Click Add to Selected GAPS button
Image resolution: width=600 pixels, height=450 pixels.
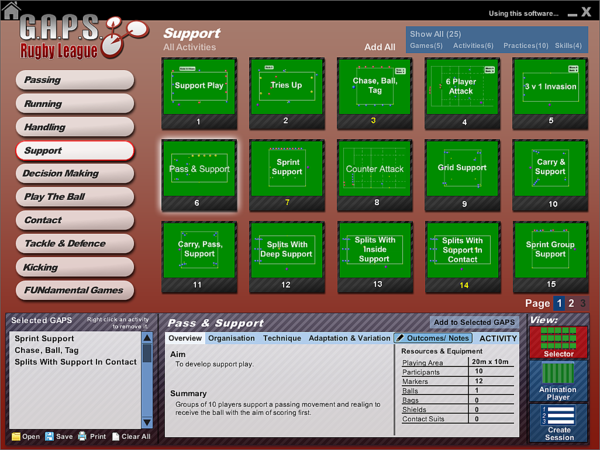click(475, 322)
